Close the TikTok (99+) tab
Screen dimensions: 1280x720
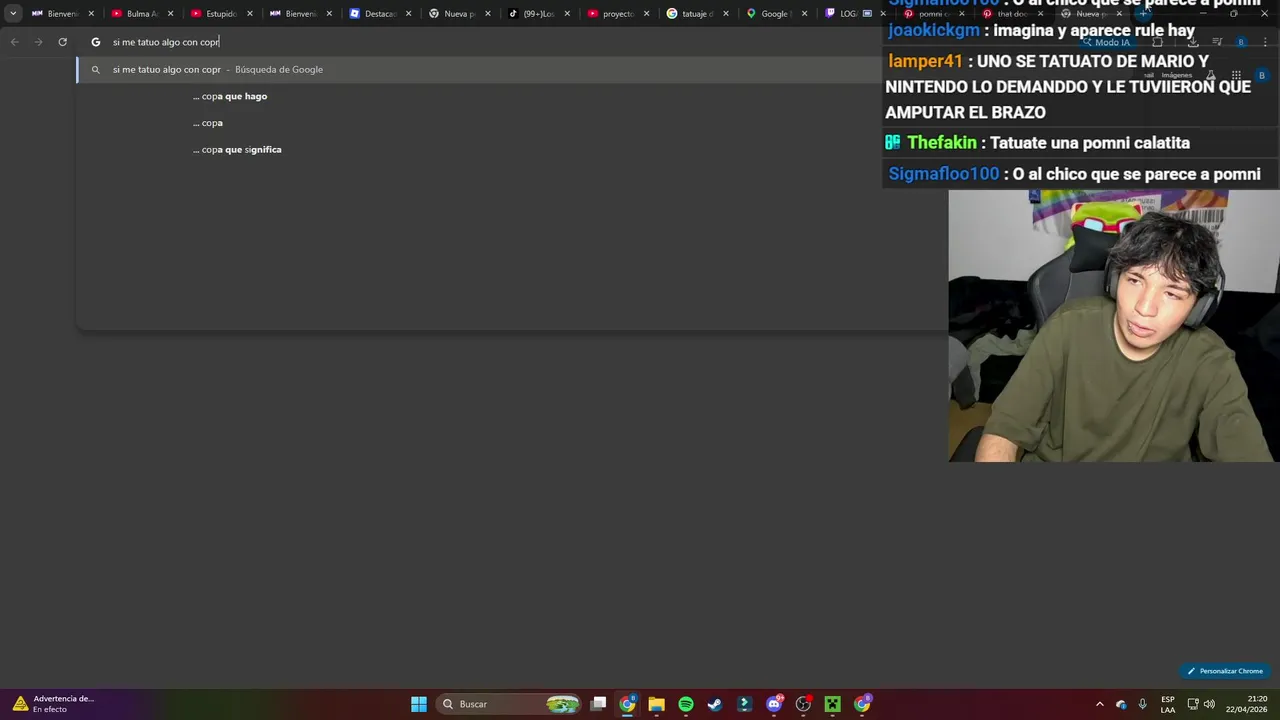[567, 14]
